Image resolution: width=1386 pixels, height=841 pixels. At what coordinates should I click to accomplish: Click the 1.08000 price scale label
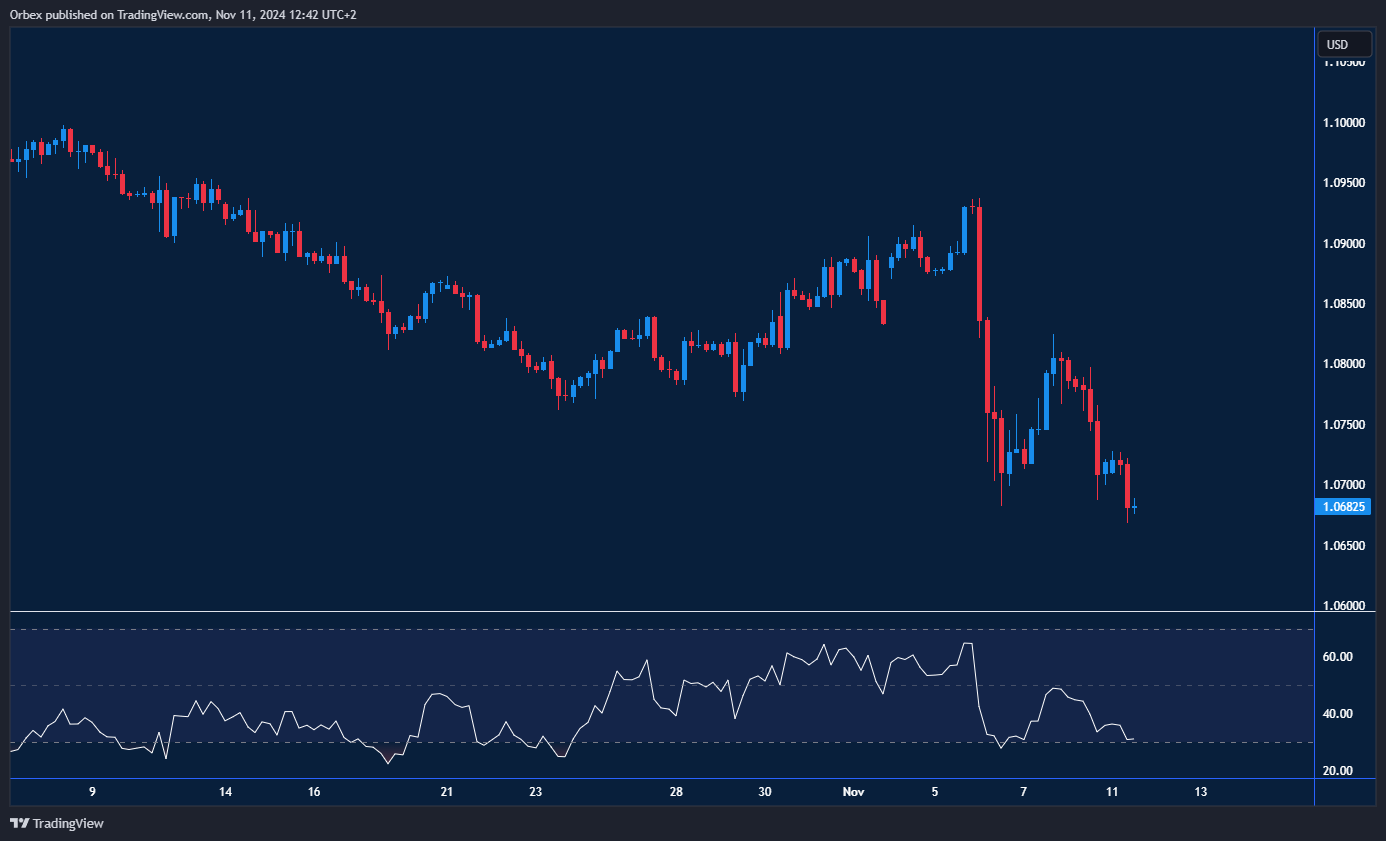[1343, 364]
